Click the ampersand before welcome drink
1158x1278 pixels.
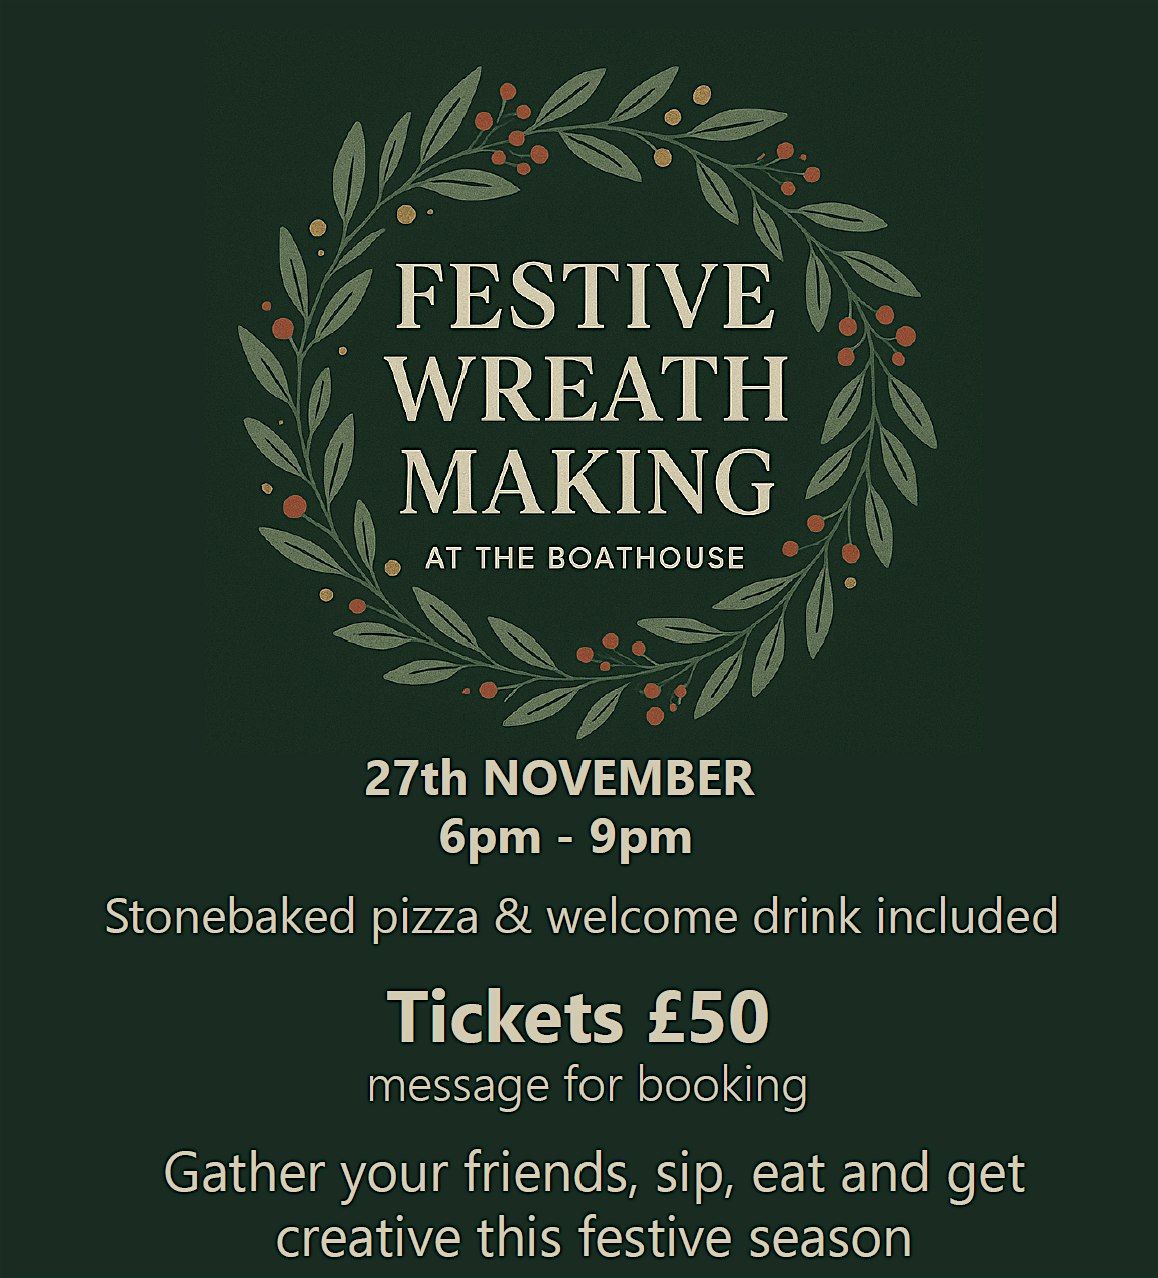tap(513, 916)
